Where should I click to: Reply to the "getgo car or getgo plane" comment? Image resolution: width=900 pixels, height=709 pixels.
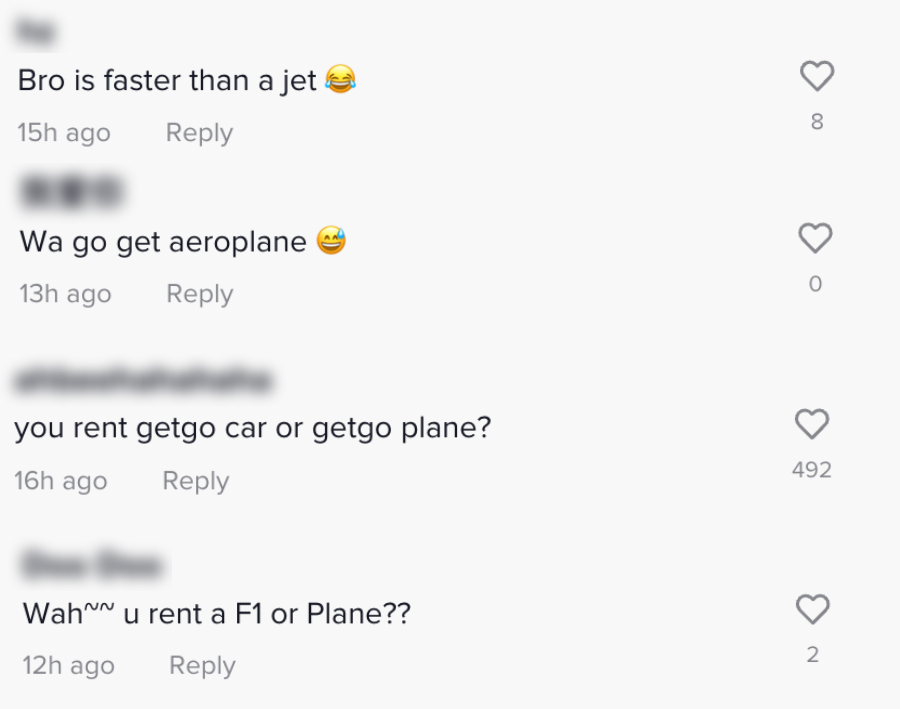[196, 481]
